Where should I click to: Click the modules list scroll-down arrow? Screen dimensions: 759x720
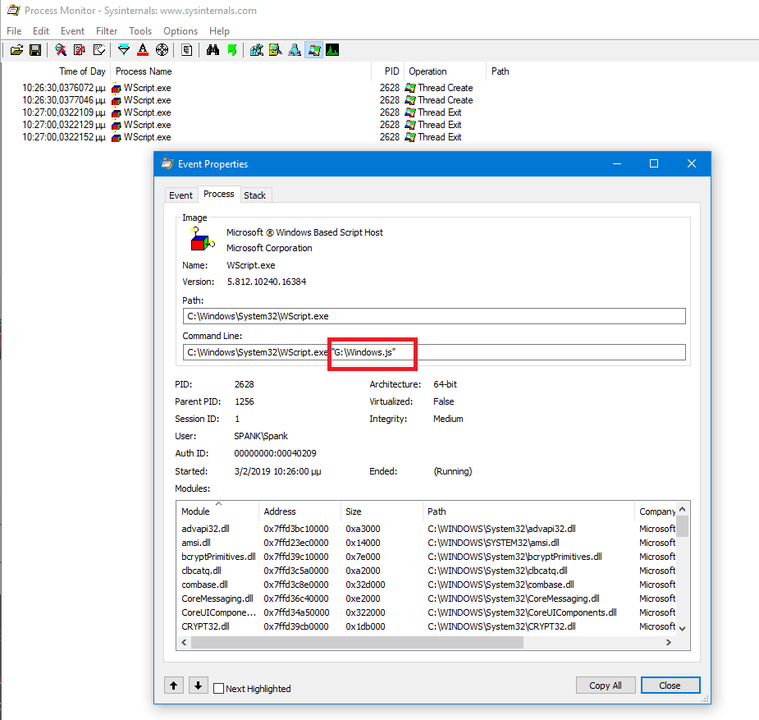coord(682,628)
